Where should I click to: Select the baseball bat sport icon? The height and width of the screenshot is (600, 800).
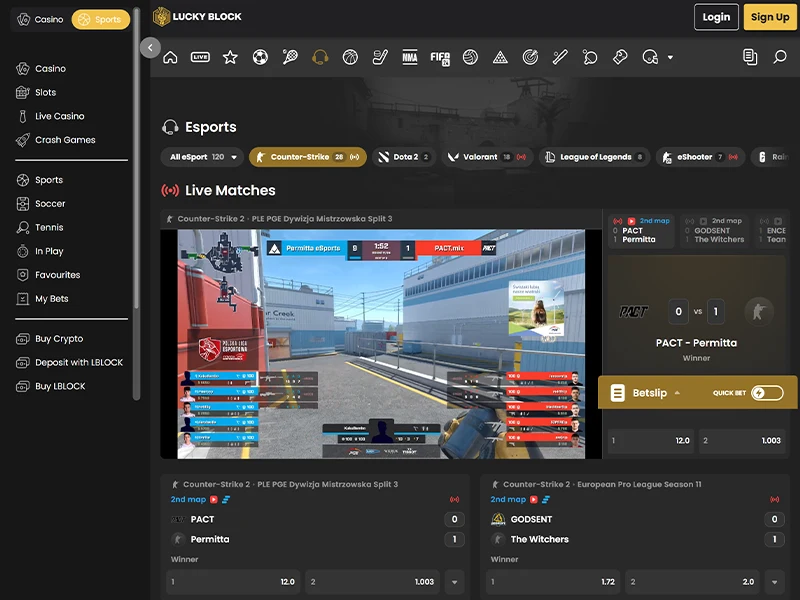click(x=560, y=57)
